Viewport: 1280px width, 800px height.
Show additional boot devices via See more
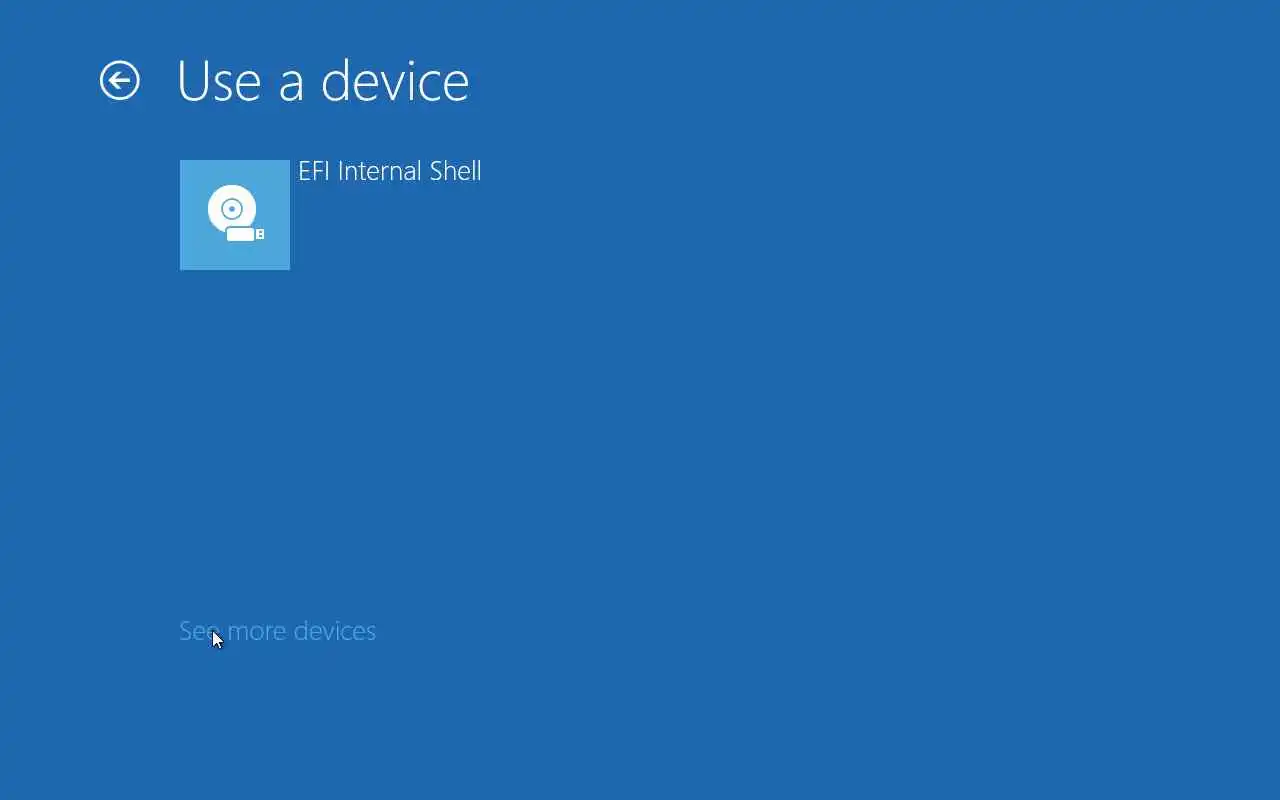(277, 631)
